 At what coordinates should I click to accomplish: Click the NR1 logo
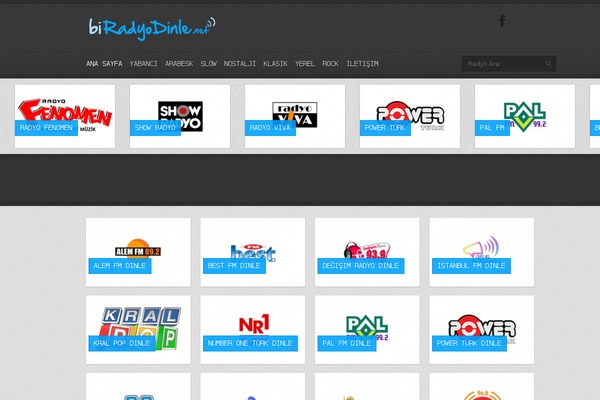[254, 324]
